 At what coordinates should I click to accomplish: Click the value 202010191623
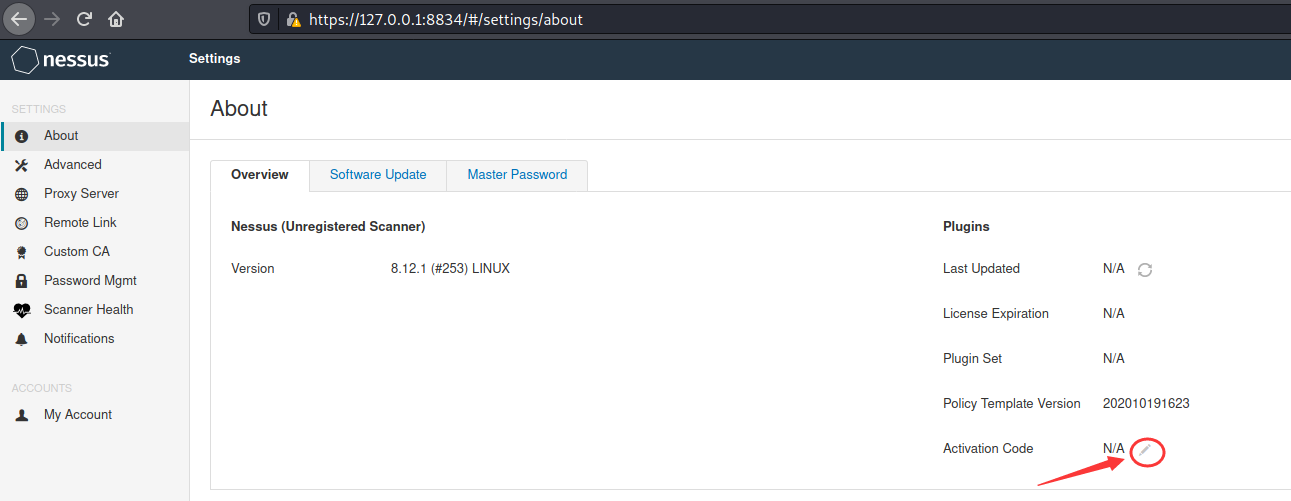point(1146,404)
